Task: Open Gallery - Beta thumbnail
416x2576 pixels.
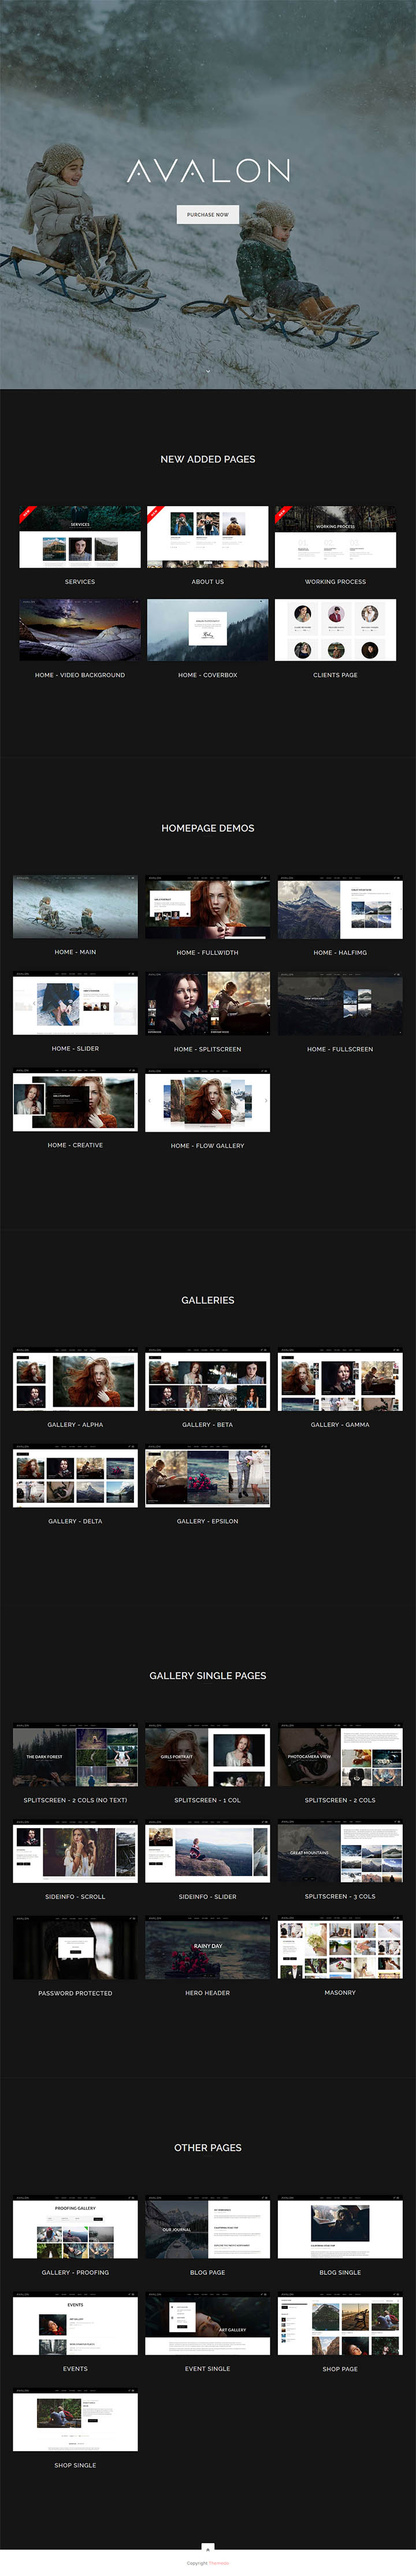Action: point(208,1379)
